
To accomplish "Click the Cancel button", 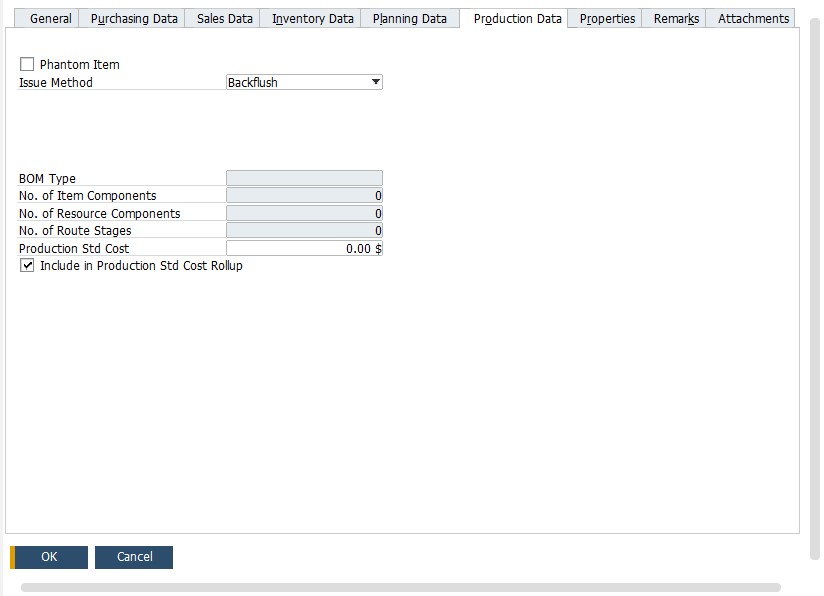I will pyautogui.click(x=134, y=557).
